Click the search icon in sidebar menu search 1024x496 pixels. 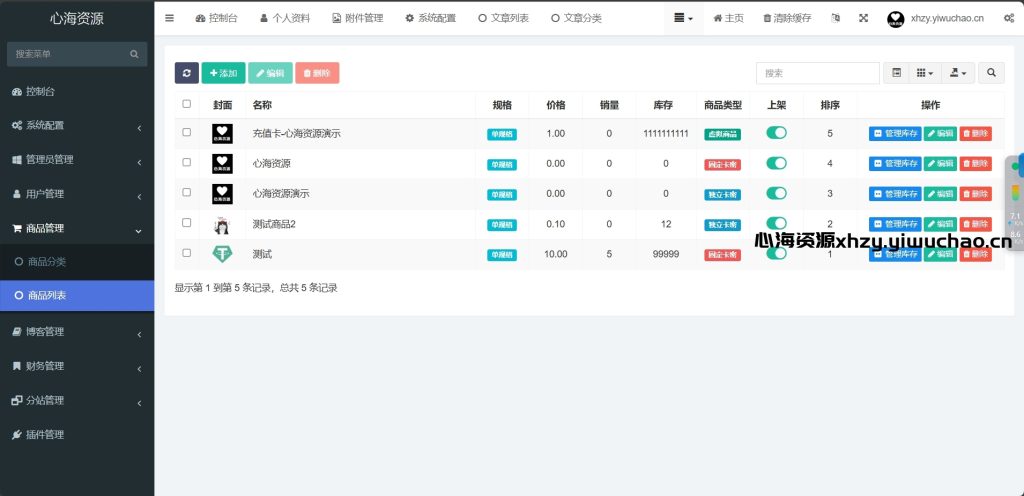134,54
